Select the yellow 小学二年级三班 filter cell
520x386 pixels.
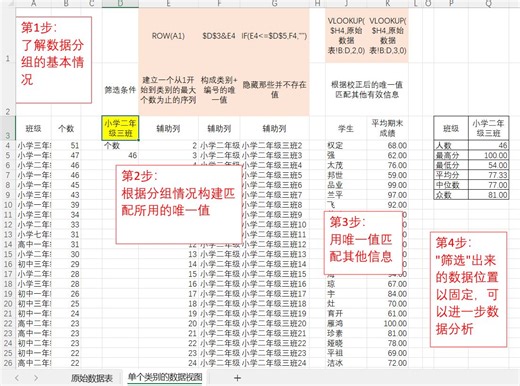click(x=120, y=128)
